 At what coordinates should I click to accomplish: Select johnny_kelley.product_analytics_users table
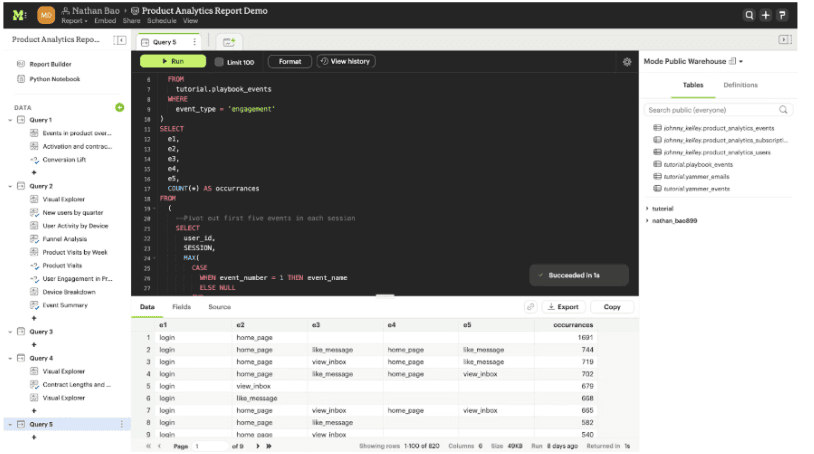tap(717, 153)
